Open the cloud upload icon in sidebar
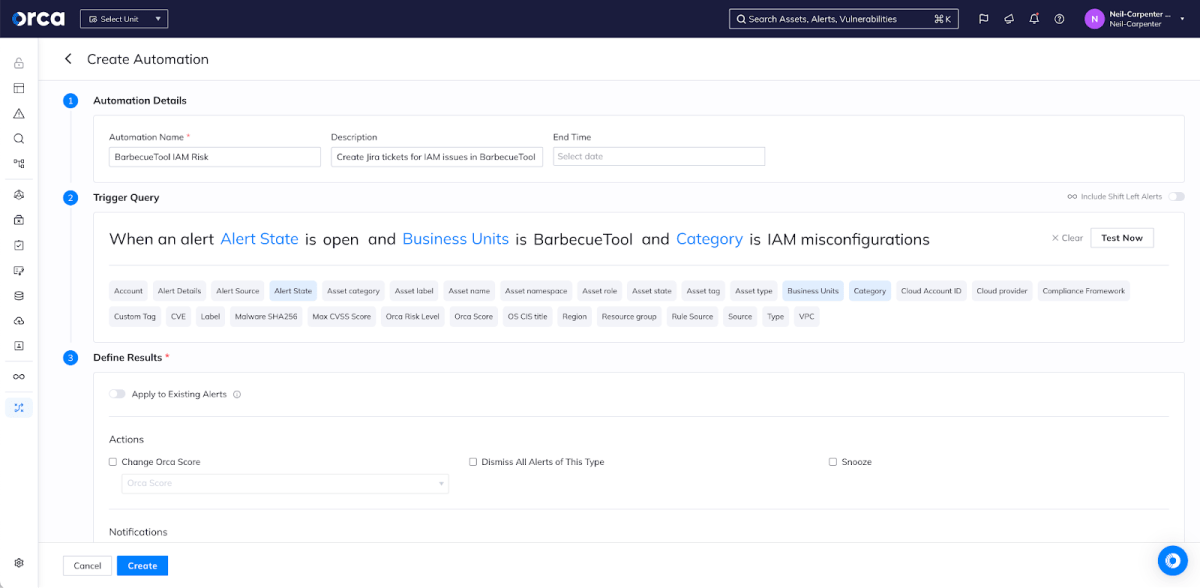The height and width of the screenshot is (588, 1200). tap(19, 321)
